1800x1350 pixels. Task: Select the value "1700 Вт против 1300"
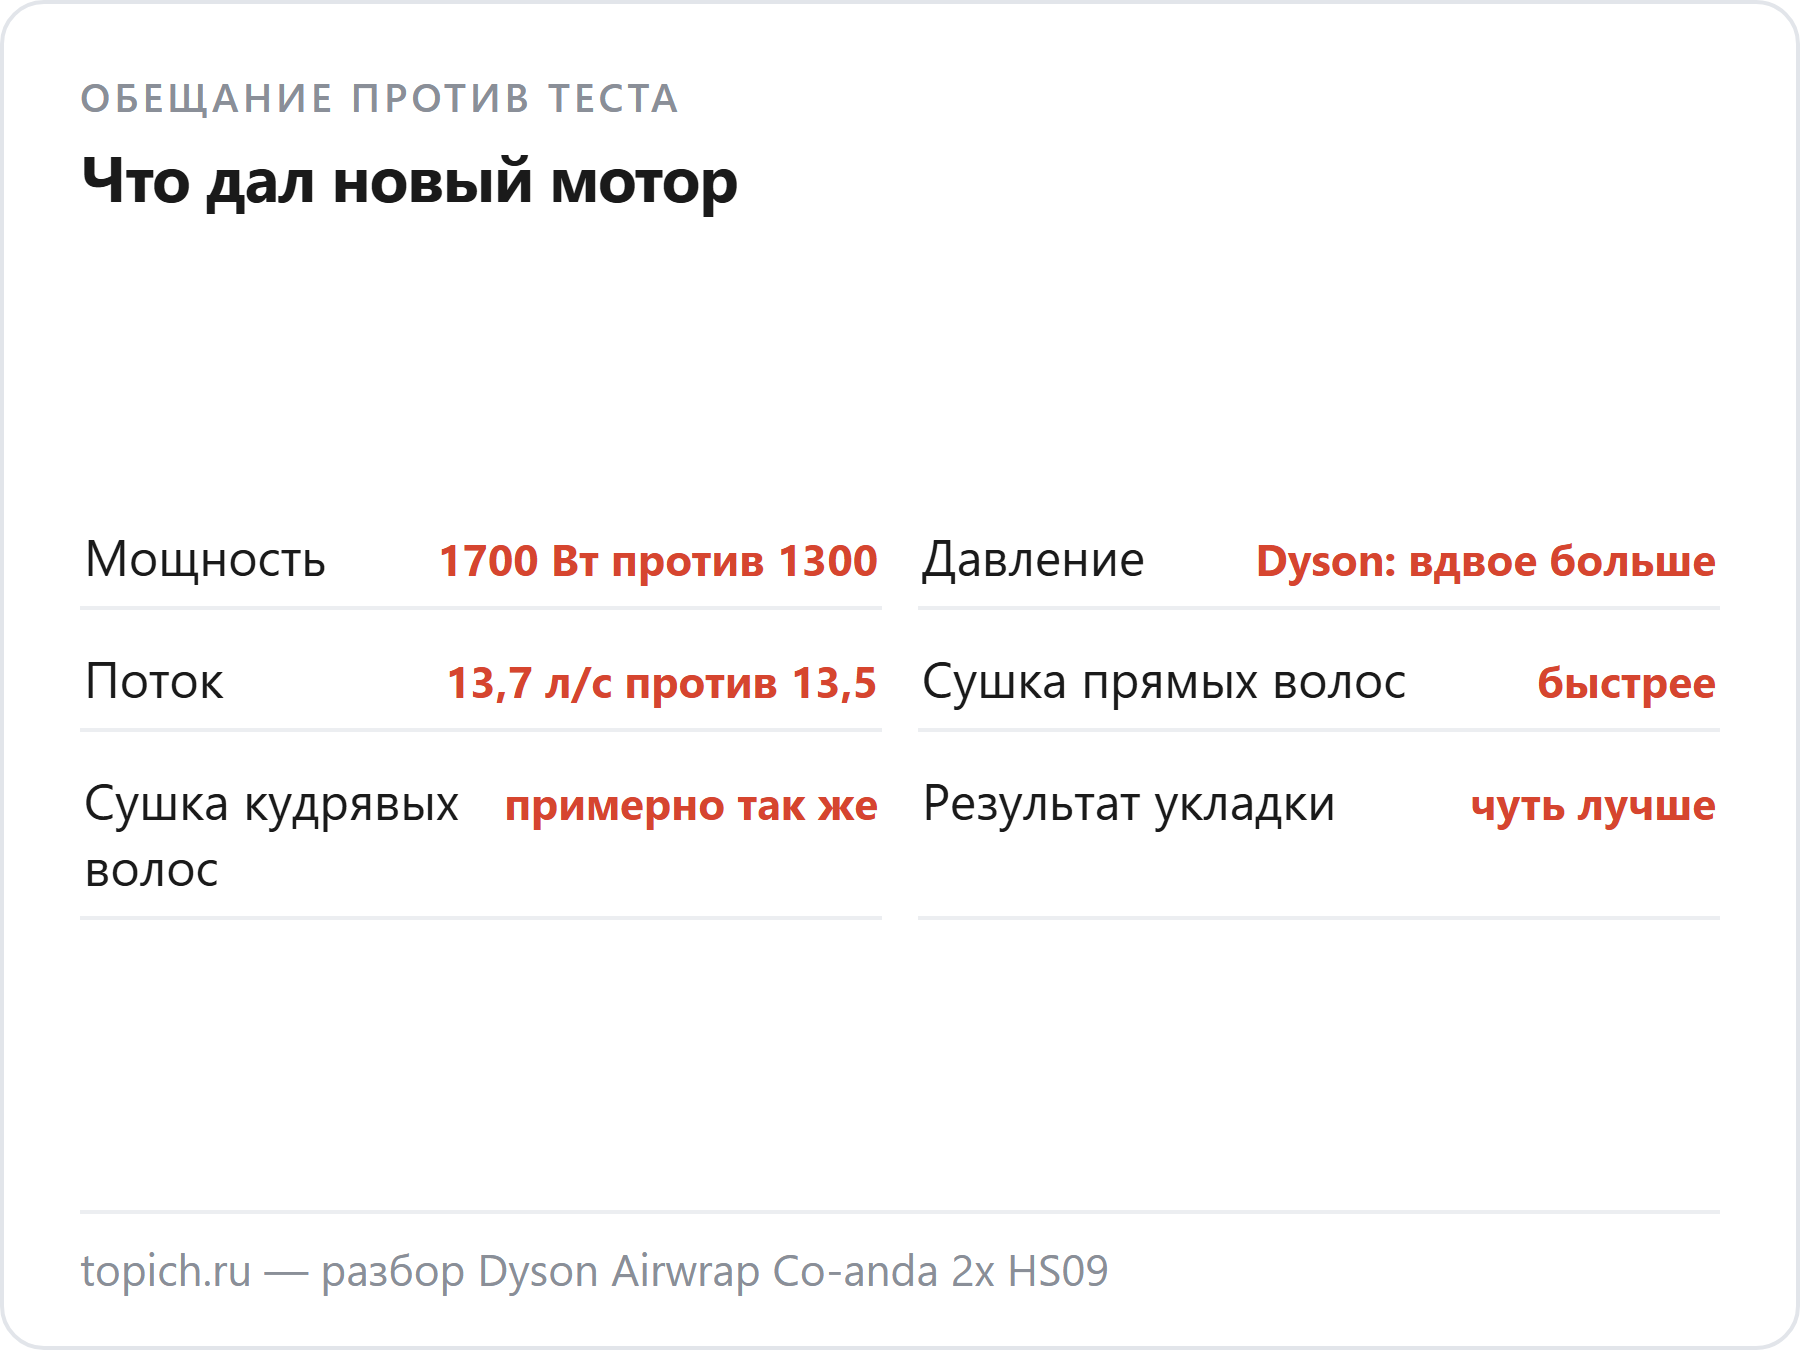point(658,561)
